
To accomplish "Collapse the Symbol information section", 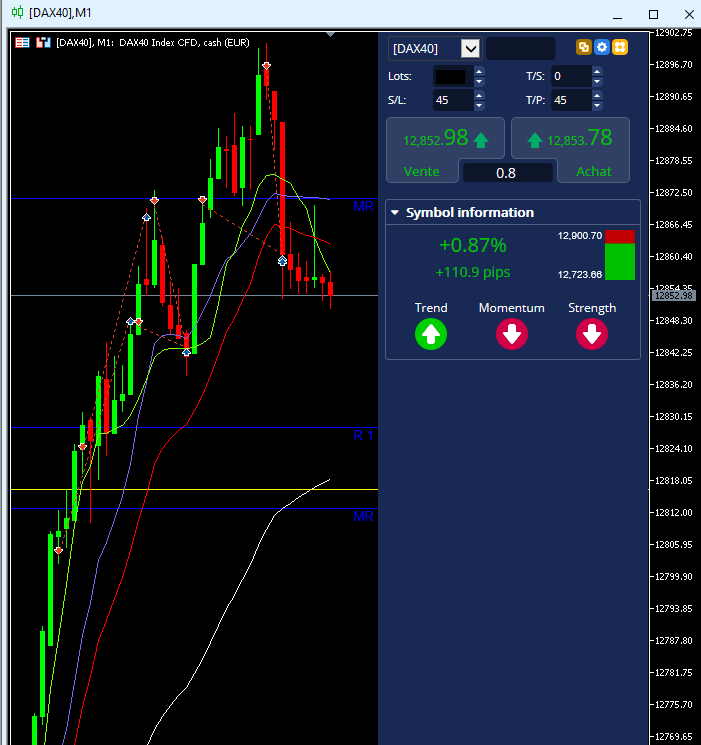I will tap(395, 213).
